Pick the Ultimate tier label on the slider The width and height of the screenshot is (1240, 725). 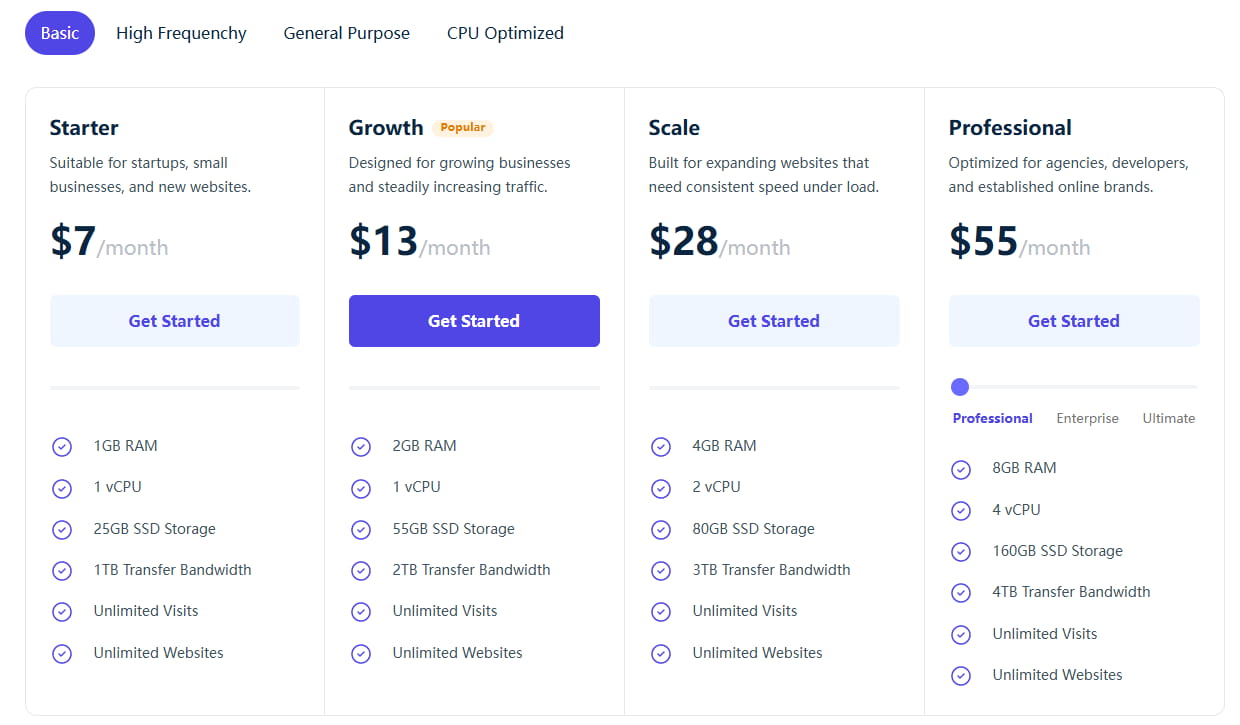coord(1168,419)
